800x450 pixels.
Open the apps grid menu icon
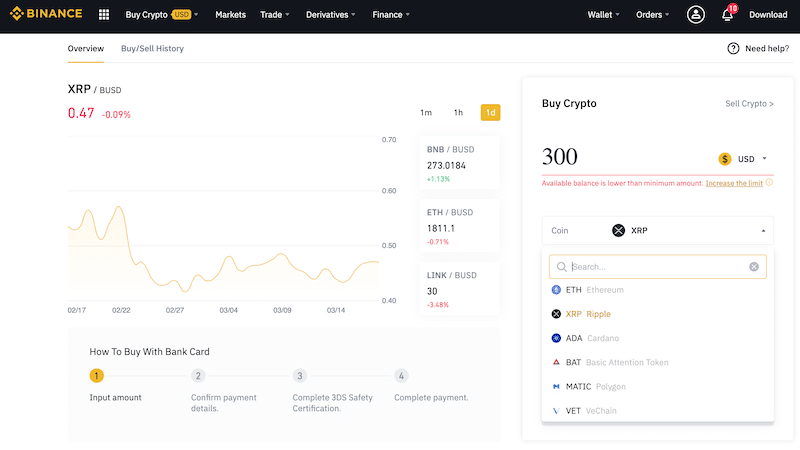point(104,15)
